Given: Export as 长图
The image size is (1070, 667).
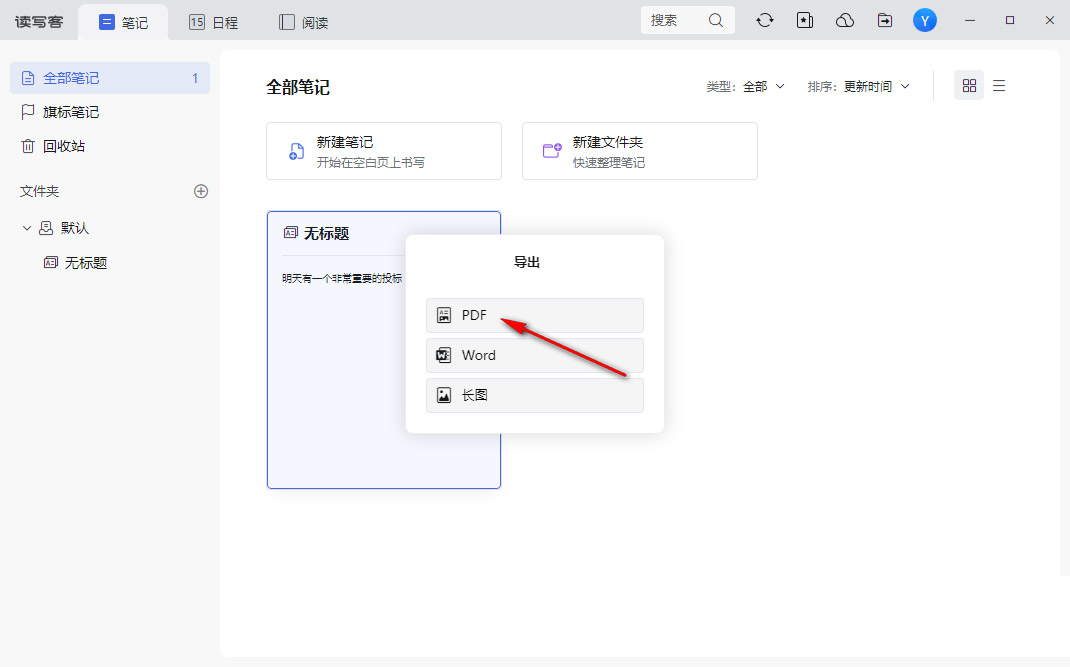Looking at the screenshot, I should pyautogui.click(x=534, y=395).
